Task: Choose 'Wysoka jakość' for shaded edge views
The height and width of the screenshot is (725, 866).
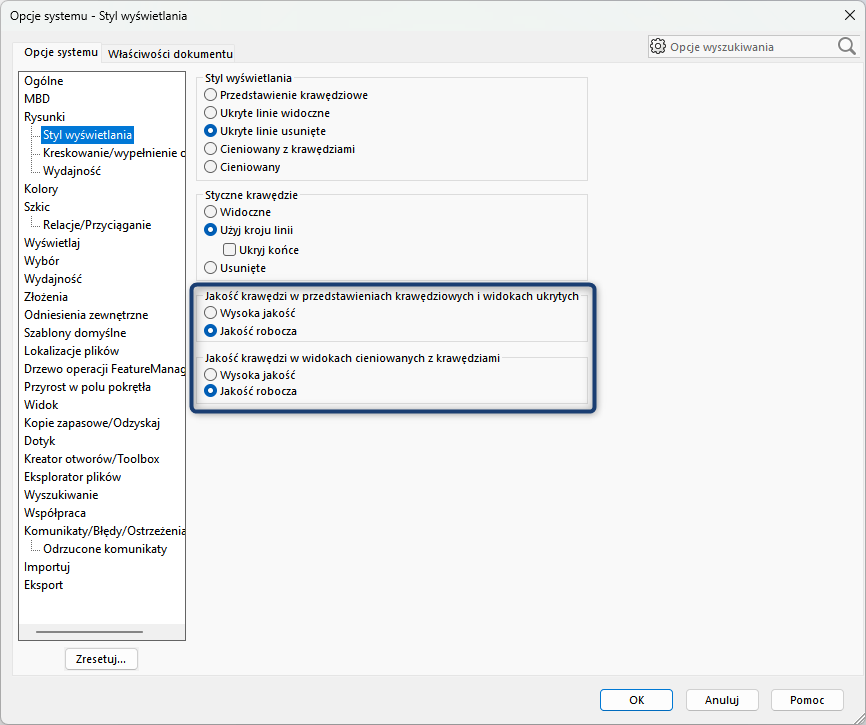Action: 210,374
